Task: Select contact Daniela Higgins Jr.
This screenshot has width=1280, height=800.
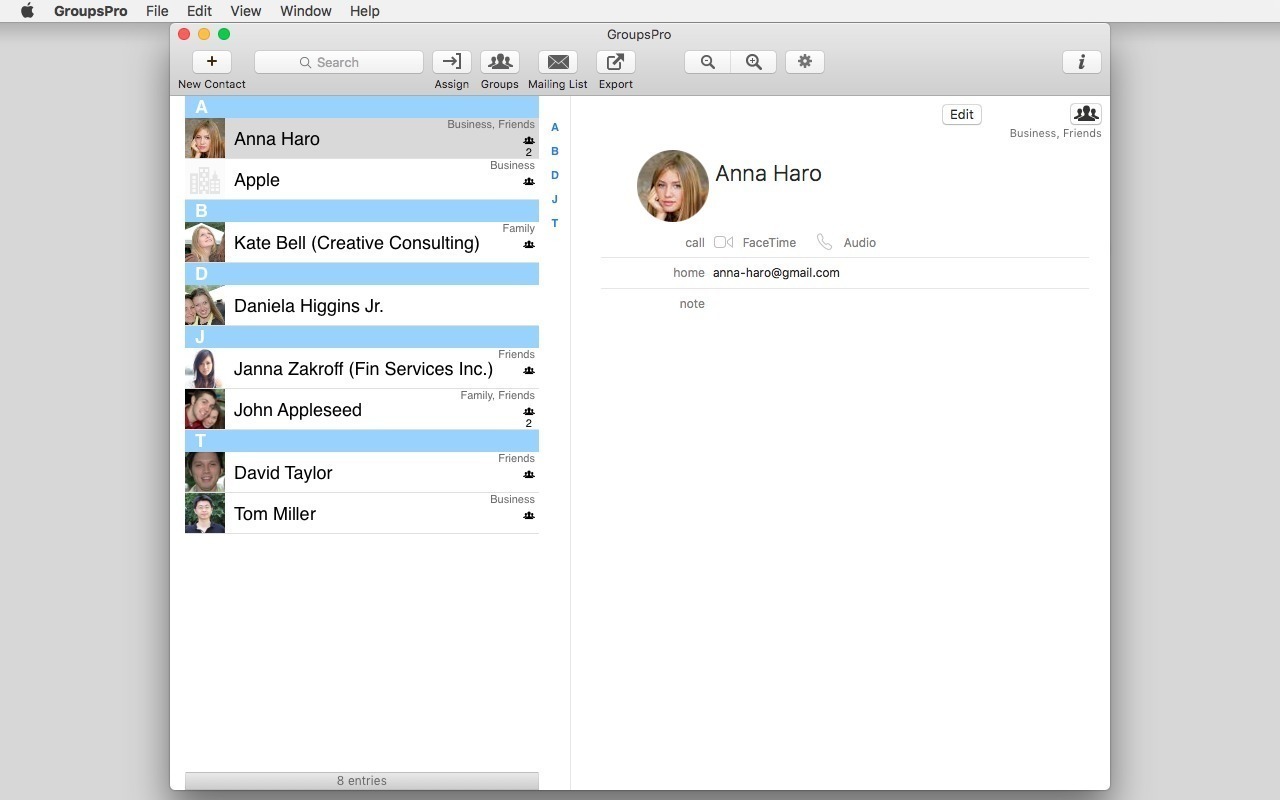Action: pyautogui.click(x=362, y=306)
